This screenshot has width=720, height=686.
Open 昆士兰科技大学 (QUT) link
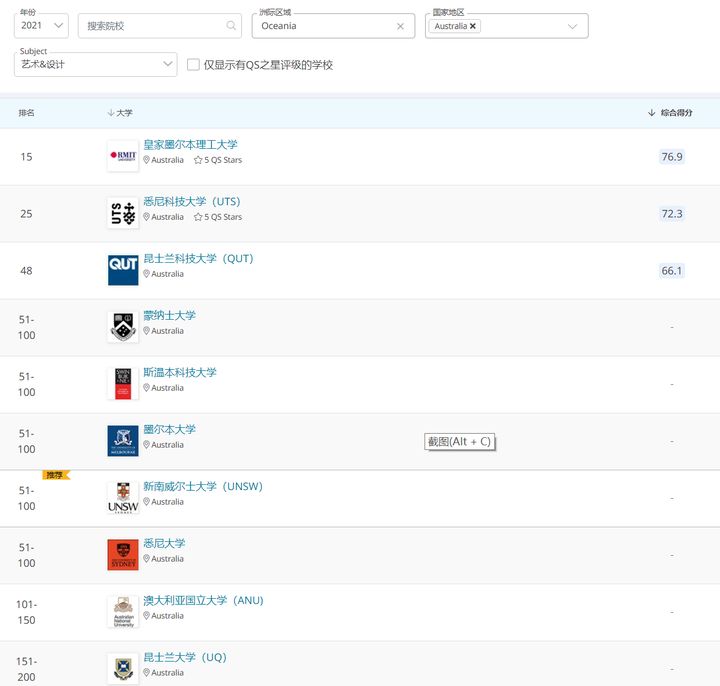tap(198, 259)
